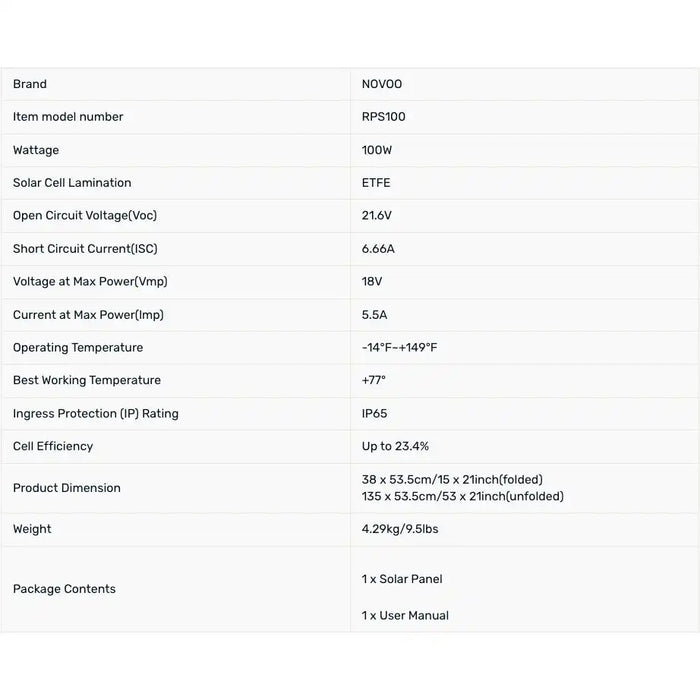Select the NOVOO brand value

[382, 84]
